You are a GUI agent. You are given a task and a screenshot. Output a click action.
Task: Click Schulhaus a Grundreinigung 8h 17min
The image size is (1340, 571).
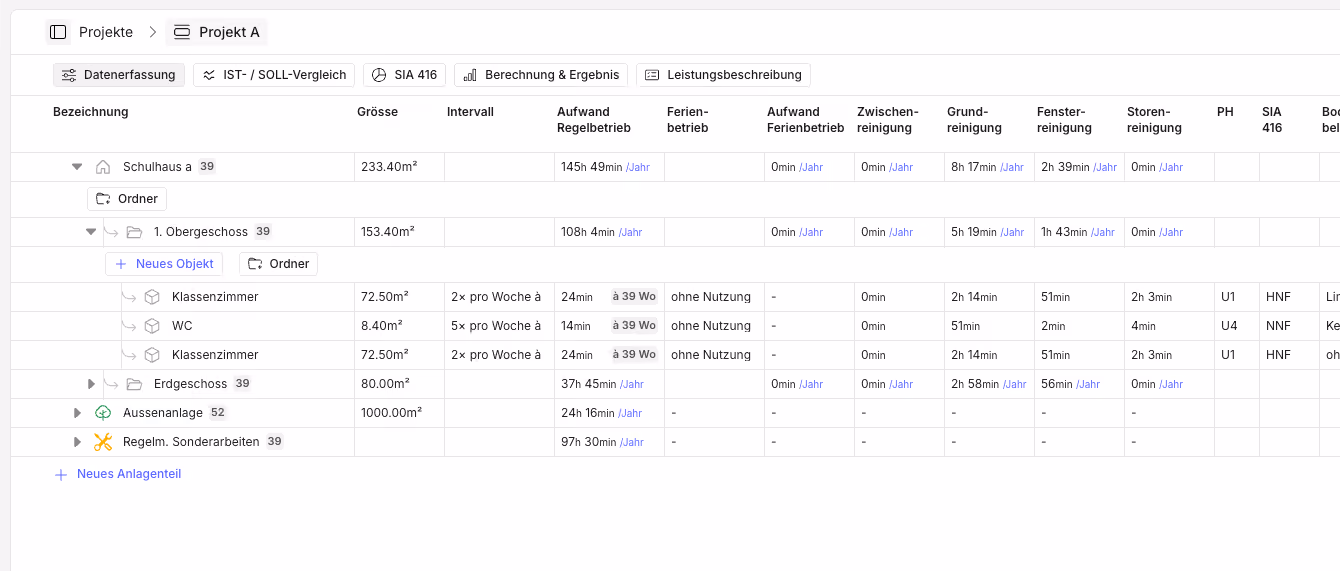coord(987,167)
